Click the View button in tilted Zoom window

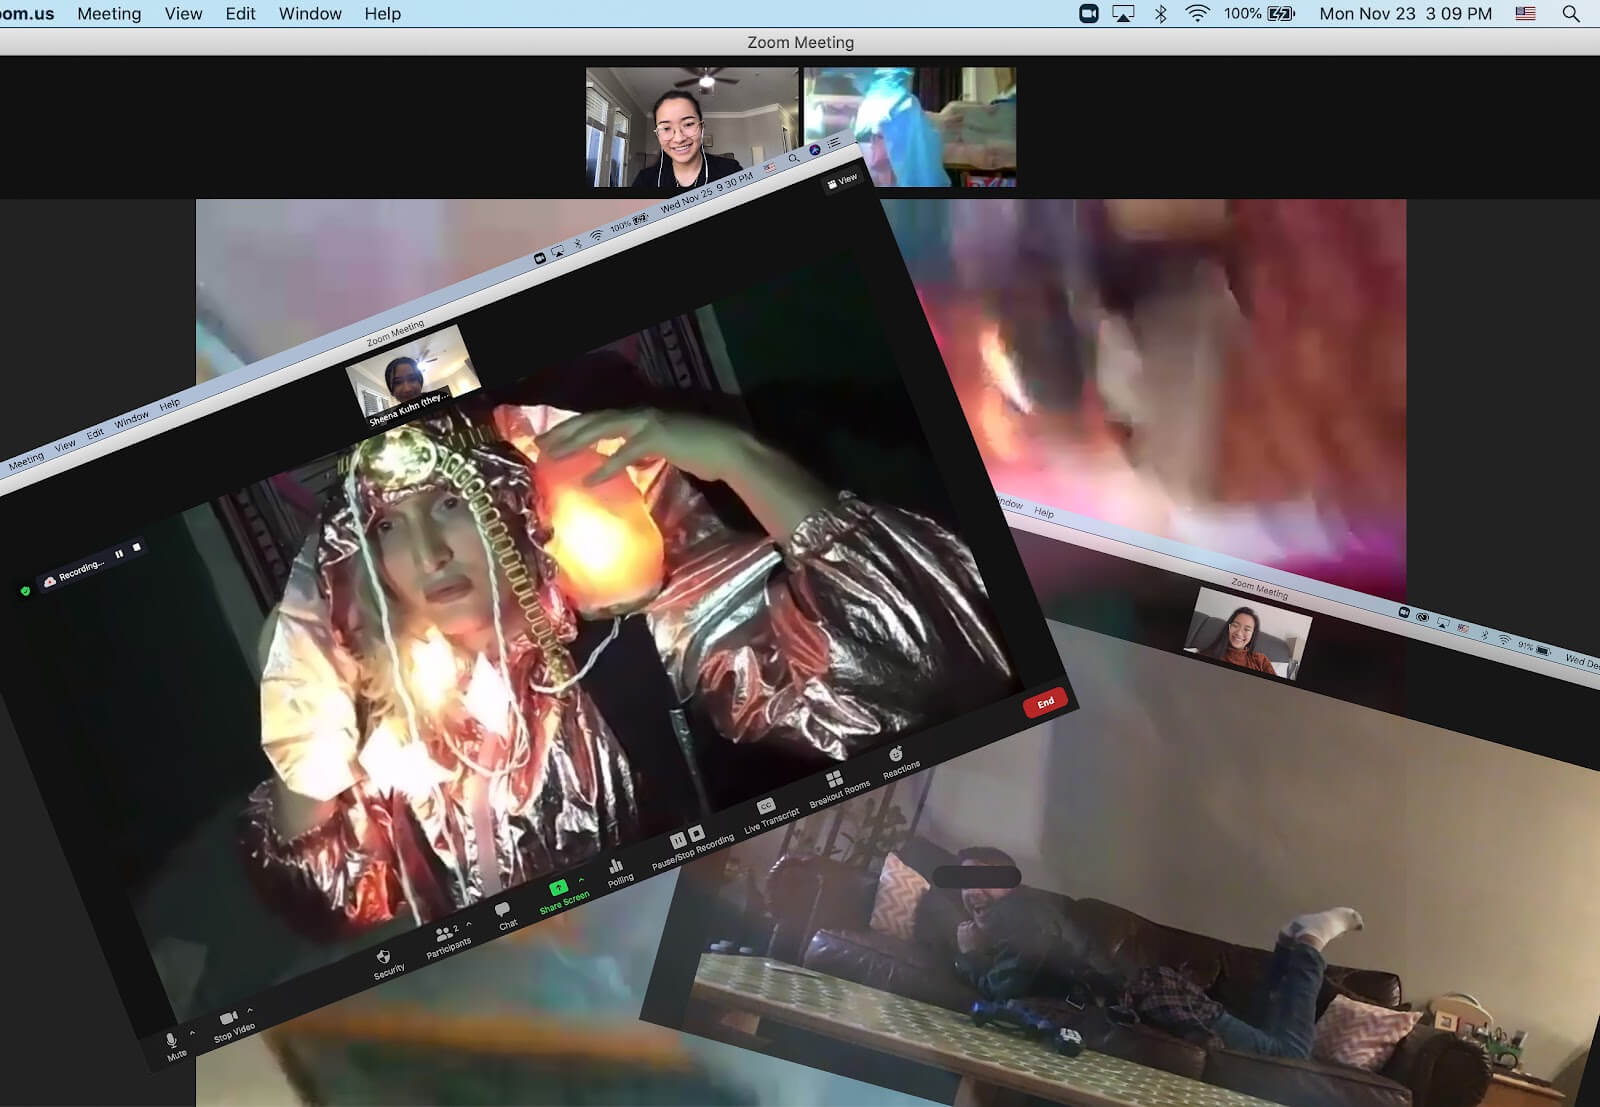pyautogui.click(x=842, y=181)
